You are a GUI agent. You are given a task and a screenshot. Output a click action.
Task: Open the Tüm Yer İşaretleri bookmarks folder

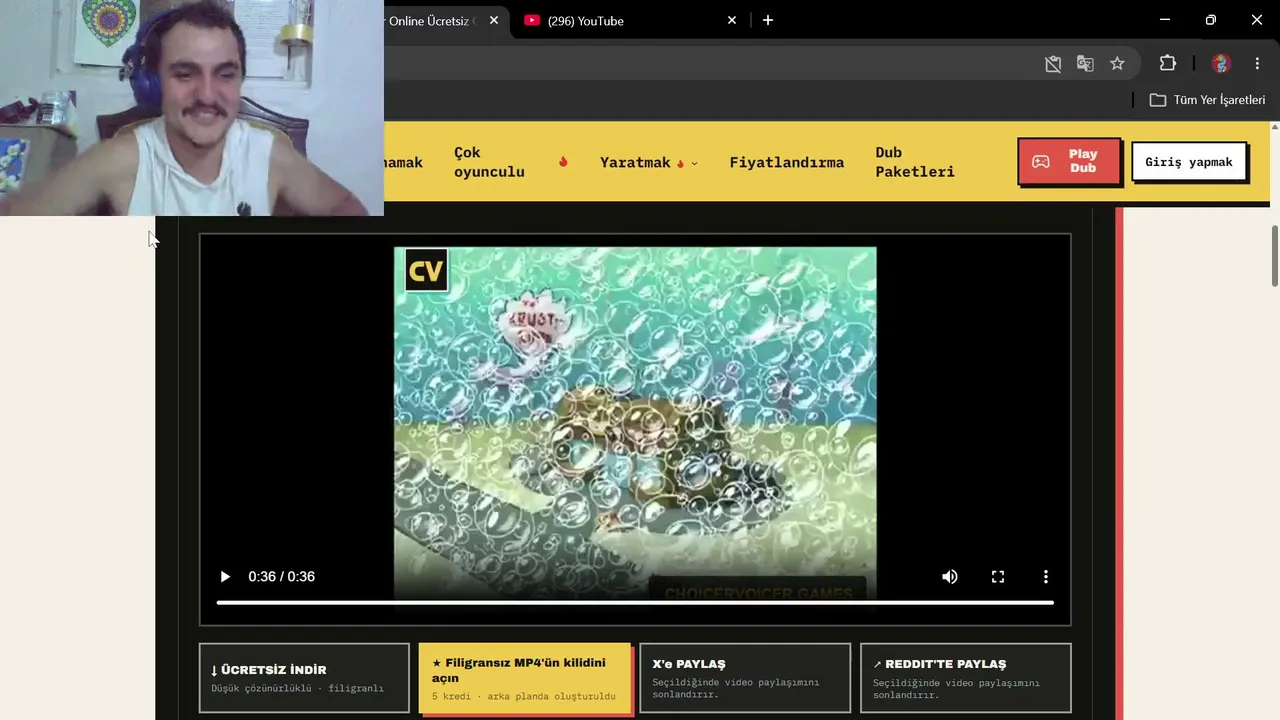(1207, 100)
